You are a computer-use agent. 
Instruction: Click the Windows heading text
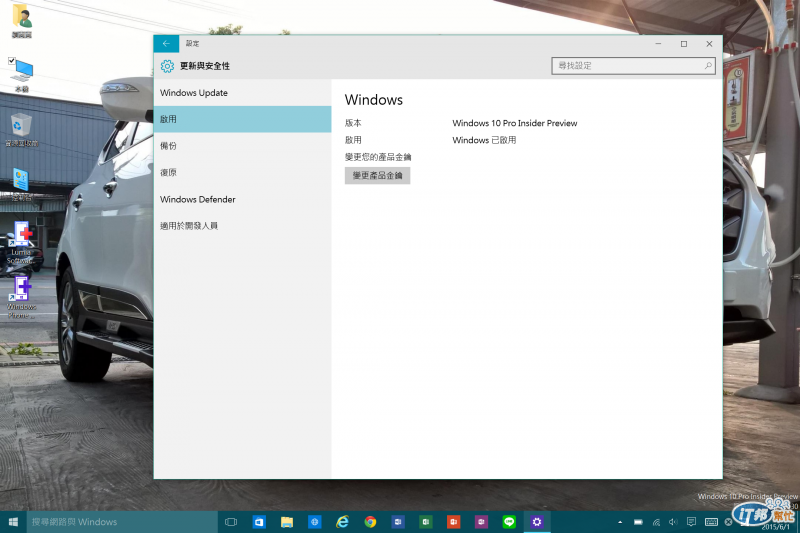373,100
